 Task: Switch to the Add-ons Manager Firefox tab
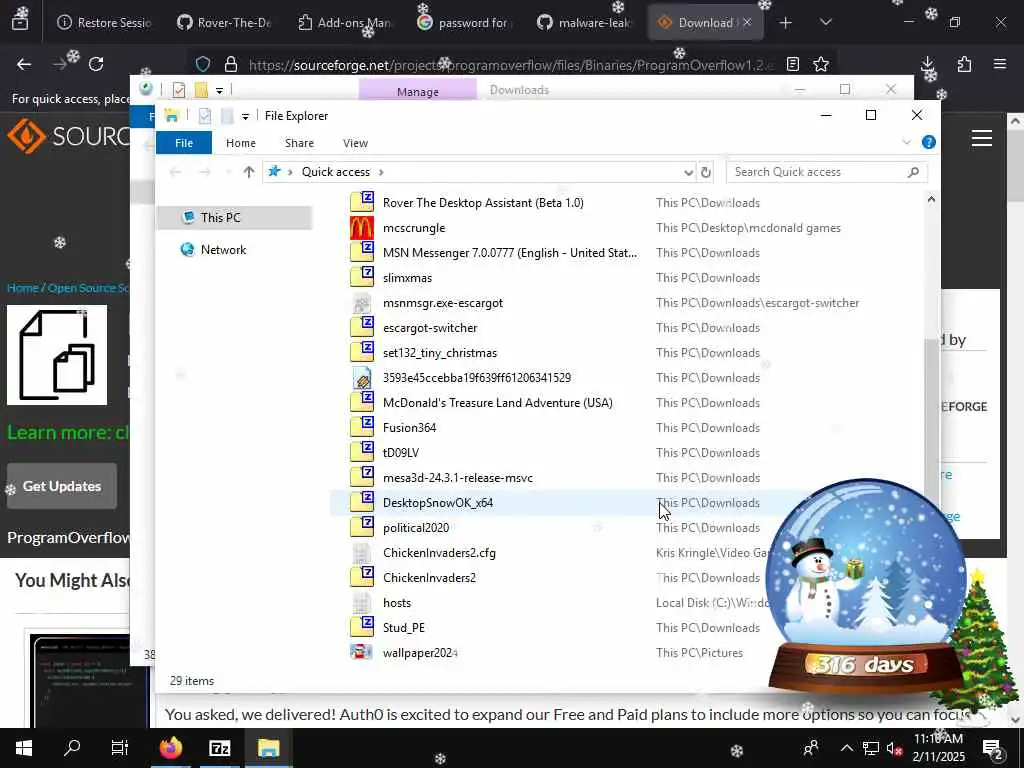coord(346,22)
